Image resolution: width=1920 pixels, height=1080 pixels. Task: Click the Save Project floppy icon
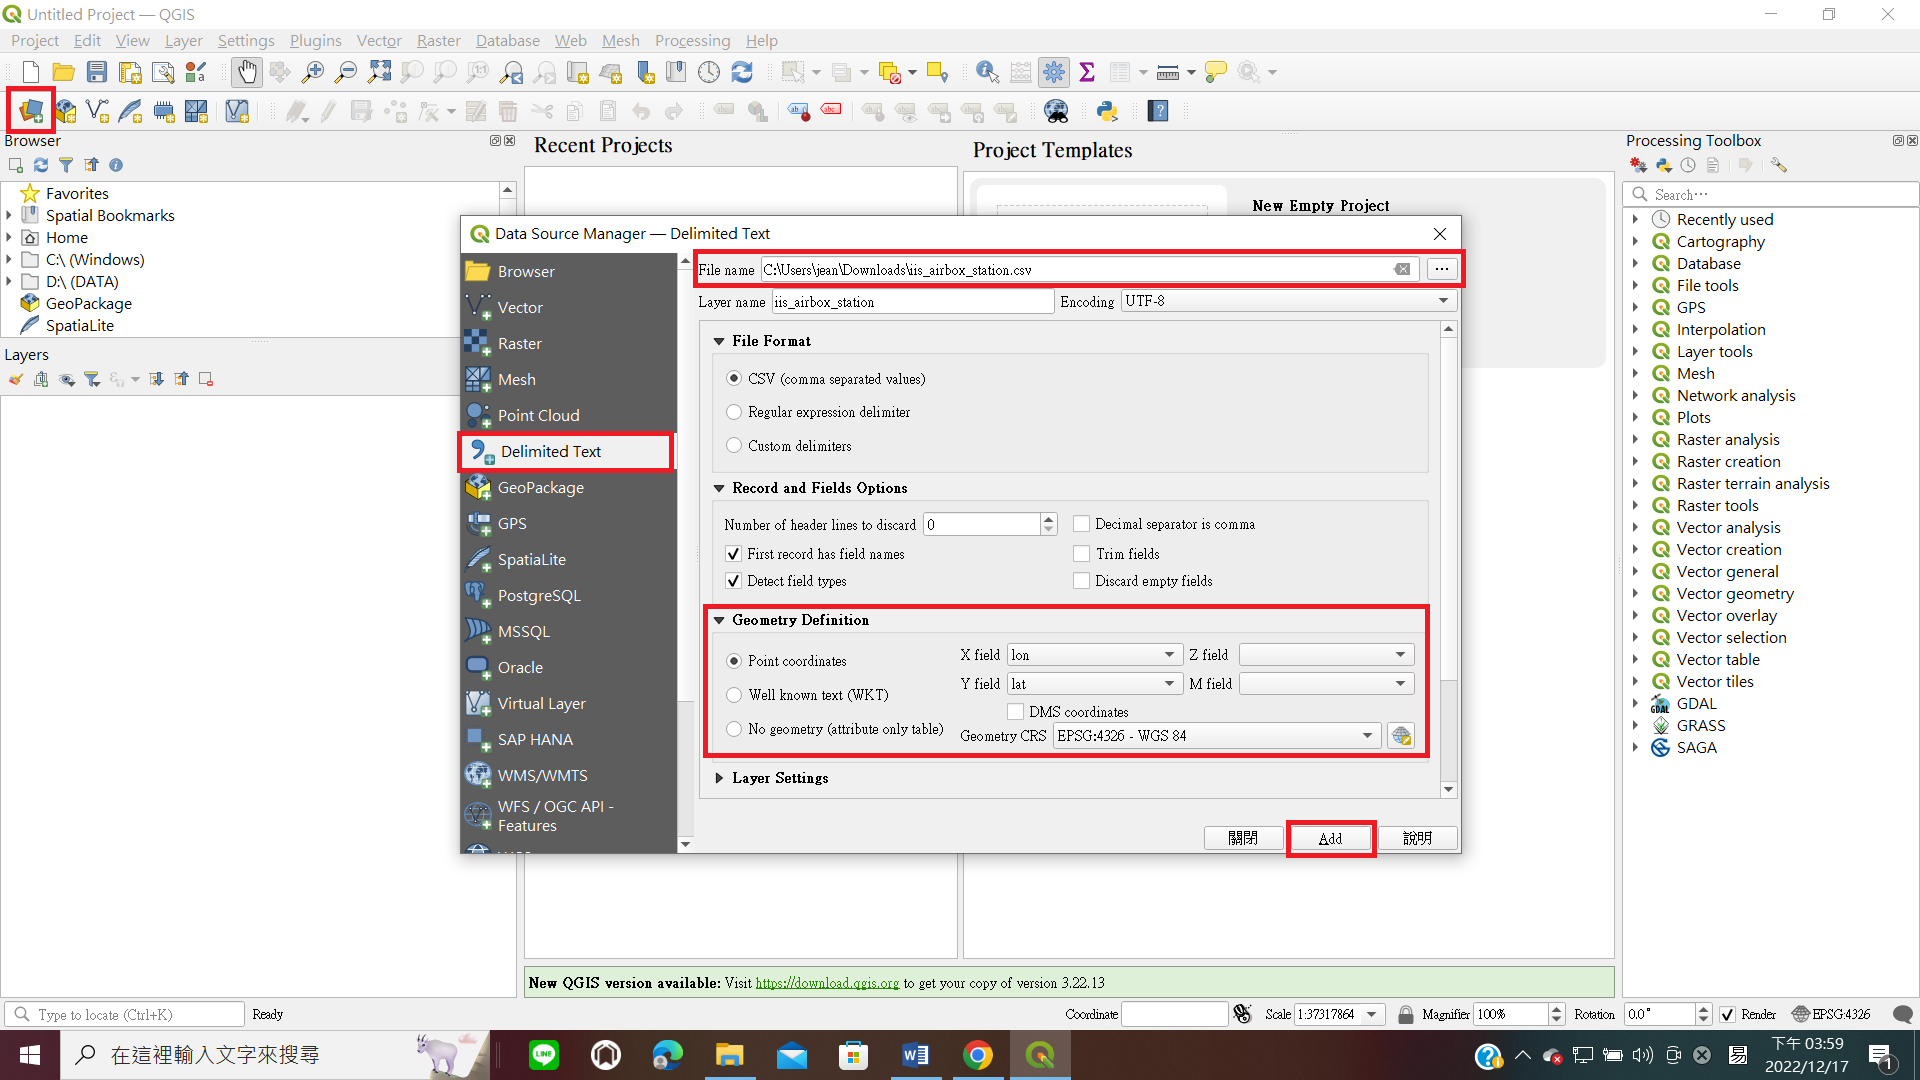click(97, 72)
